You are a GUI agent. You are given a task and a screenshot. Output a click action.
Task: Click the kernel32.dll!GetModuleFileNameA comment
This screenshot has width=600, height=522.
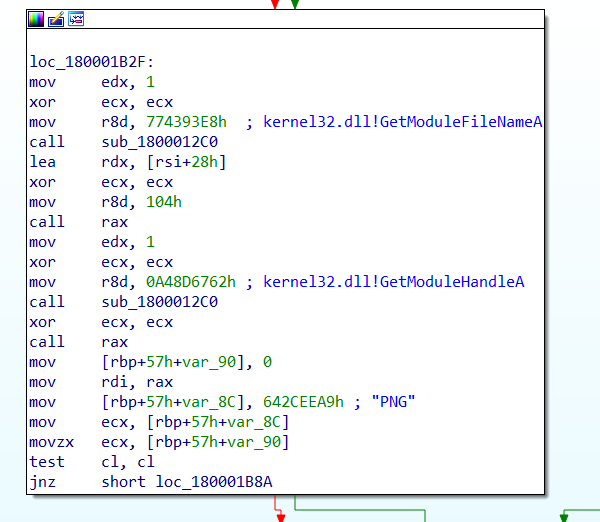tap(403, 122)
